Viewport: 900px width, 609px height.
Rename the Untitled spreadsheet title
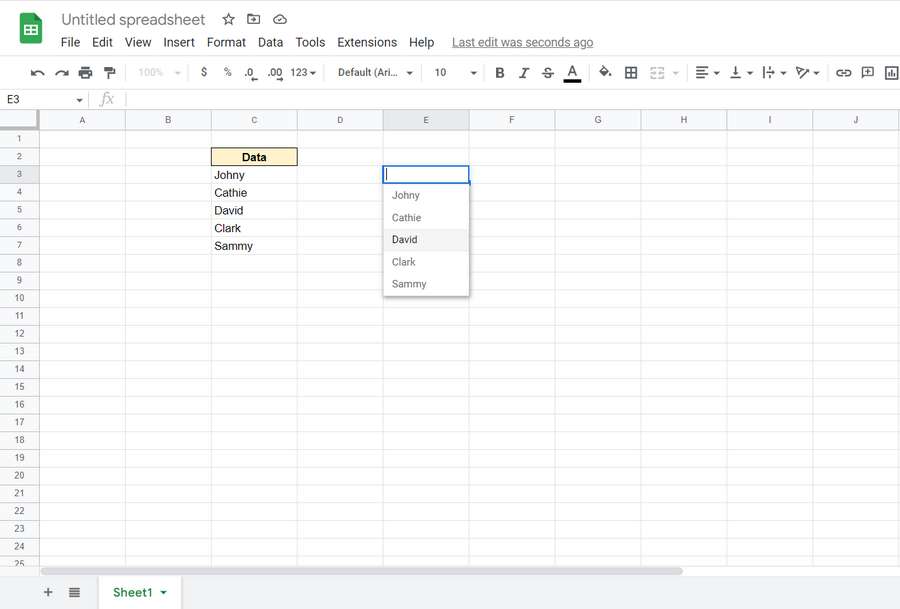(x=133, y=20)
